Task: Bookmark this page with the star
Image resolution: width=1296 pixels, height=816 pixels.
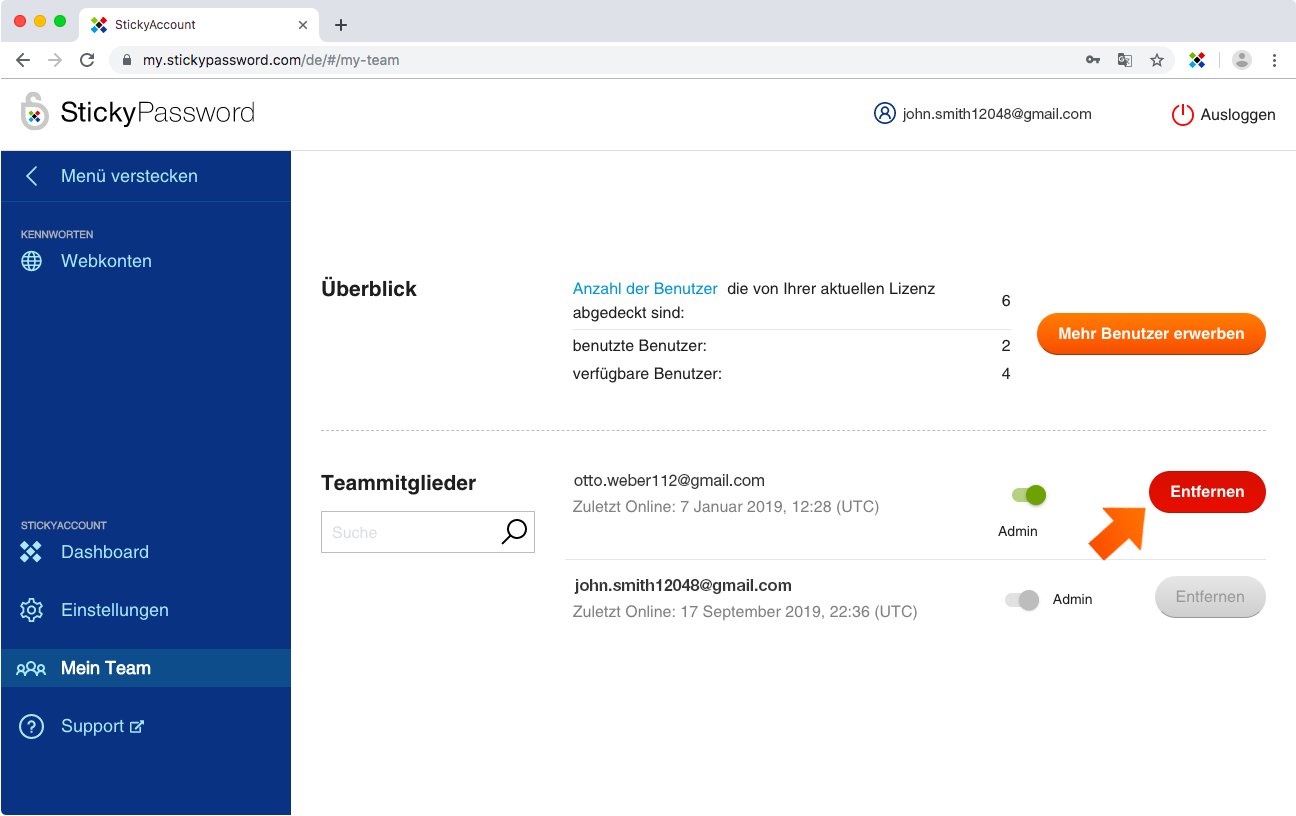Action: click(1157, 60)
